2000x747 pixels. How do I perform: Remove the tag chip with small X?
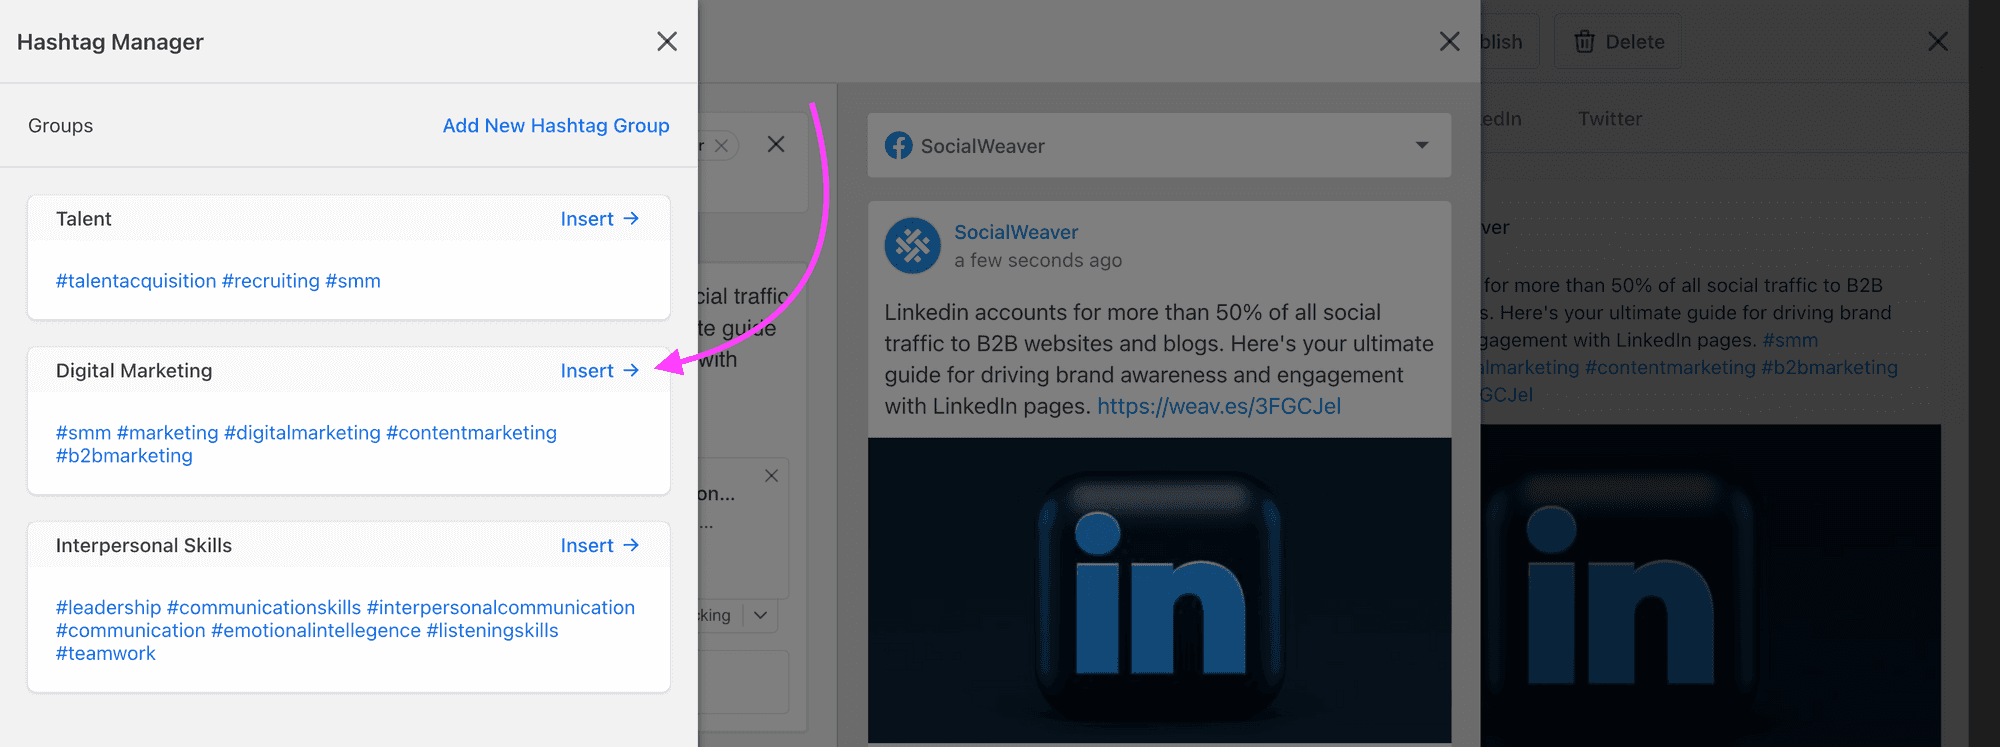721,145
